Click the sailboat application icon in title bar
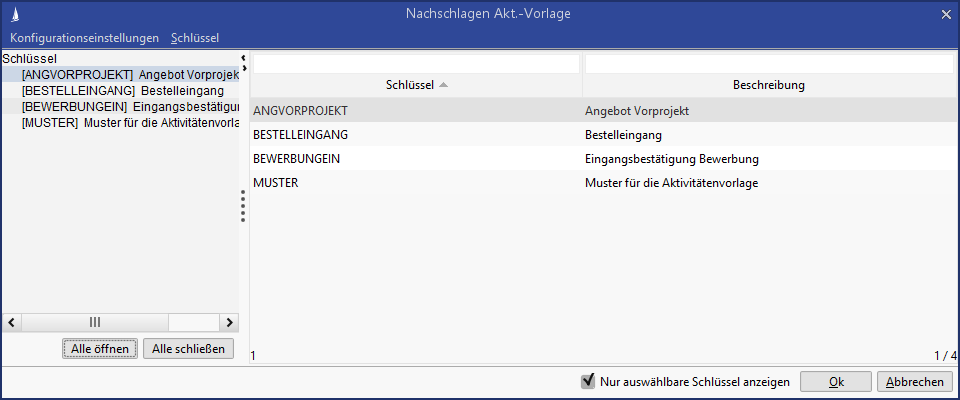 point(14,14)
